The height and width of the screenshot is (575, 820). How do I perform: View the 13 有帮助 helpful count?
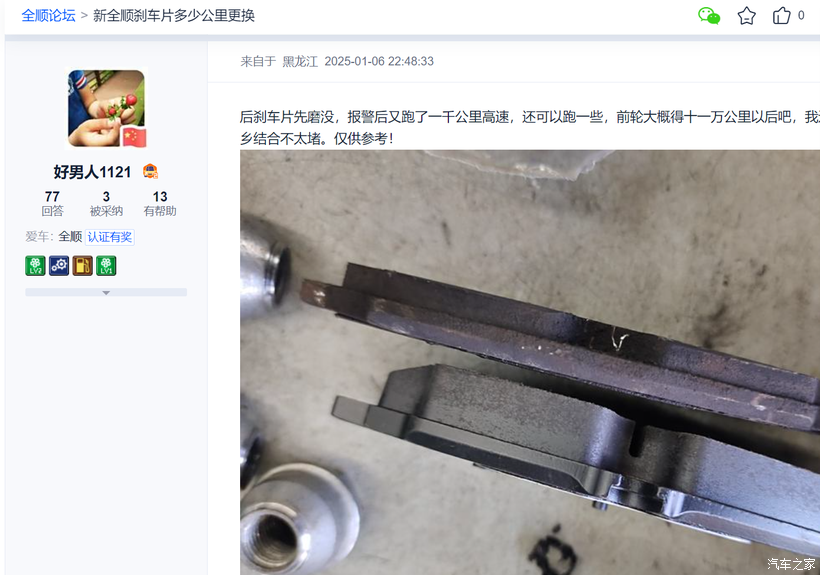pos(160,203)
